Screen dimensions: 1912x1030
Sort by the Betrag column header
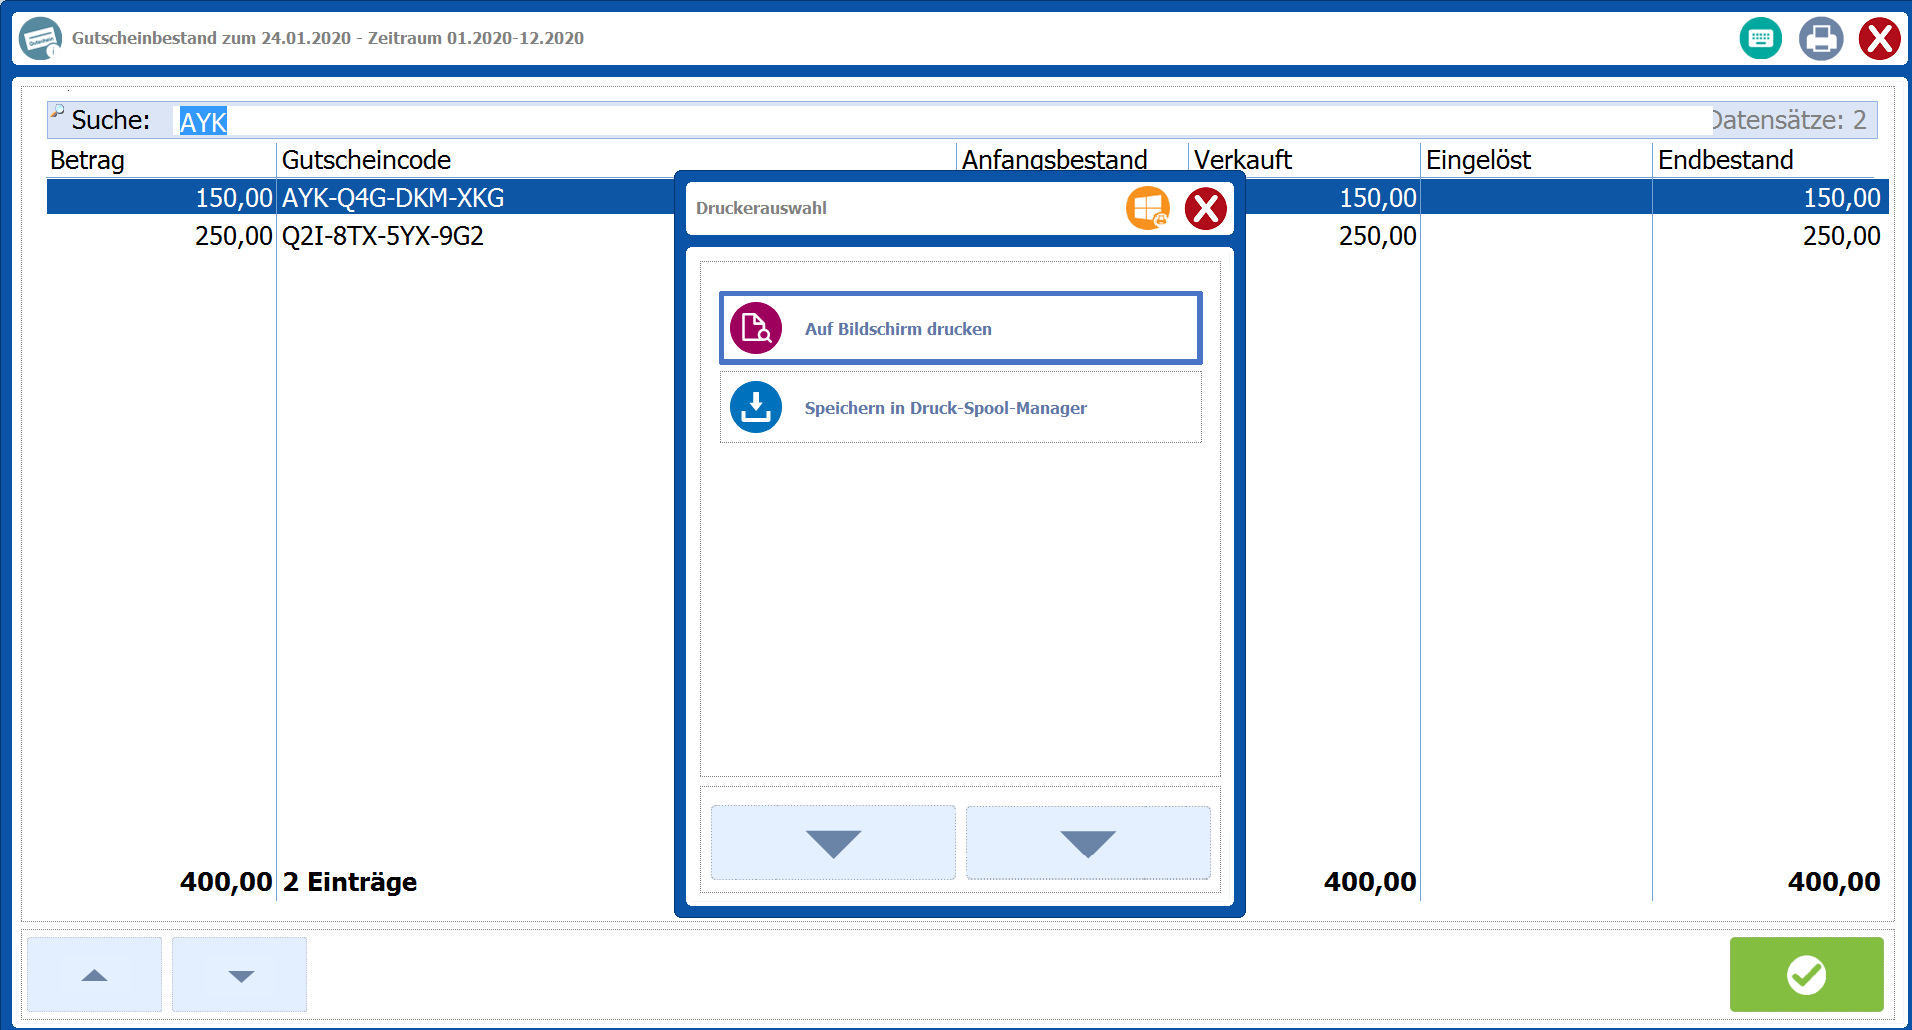point(88,160)
